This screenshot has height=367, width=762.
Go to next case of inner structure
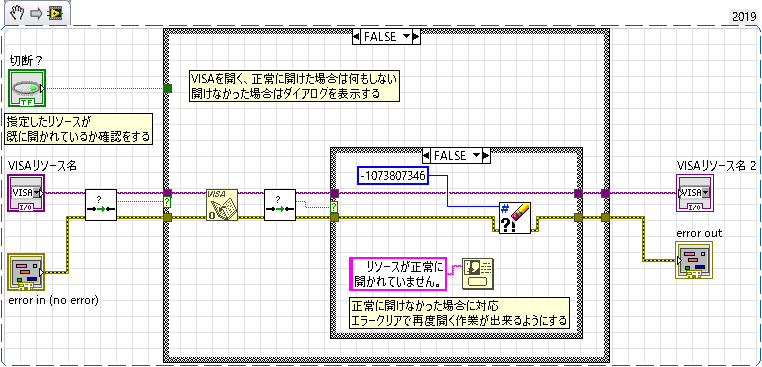486,156
